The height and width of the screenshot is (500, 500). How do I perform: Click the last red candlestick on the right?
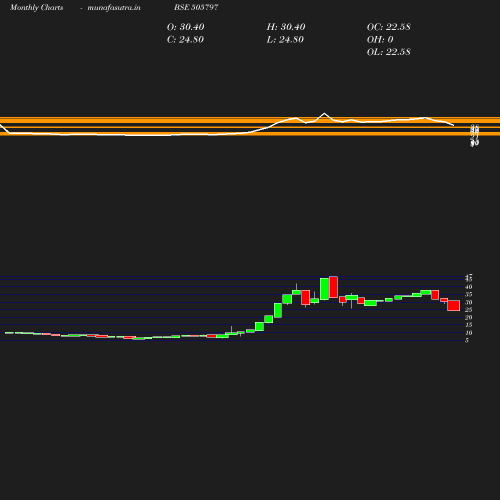tap(454, 305)
